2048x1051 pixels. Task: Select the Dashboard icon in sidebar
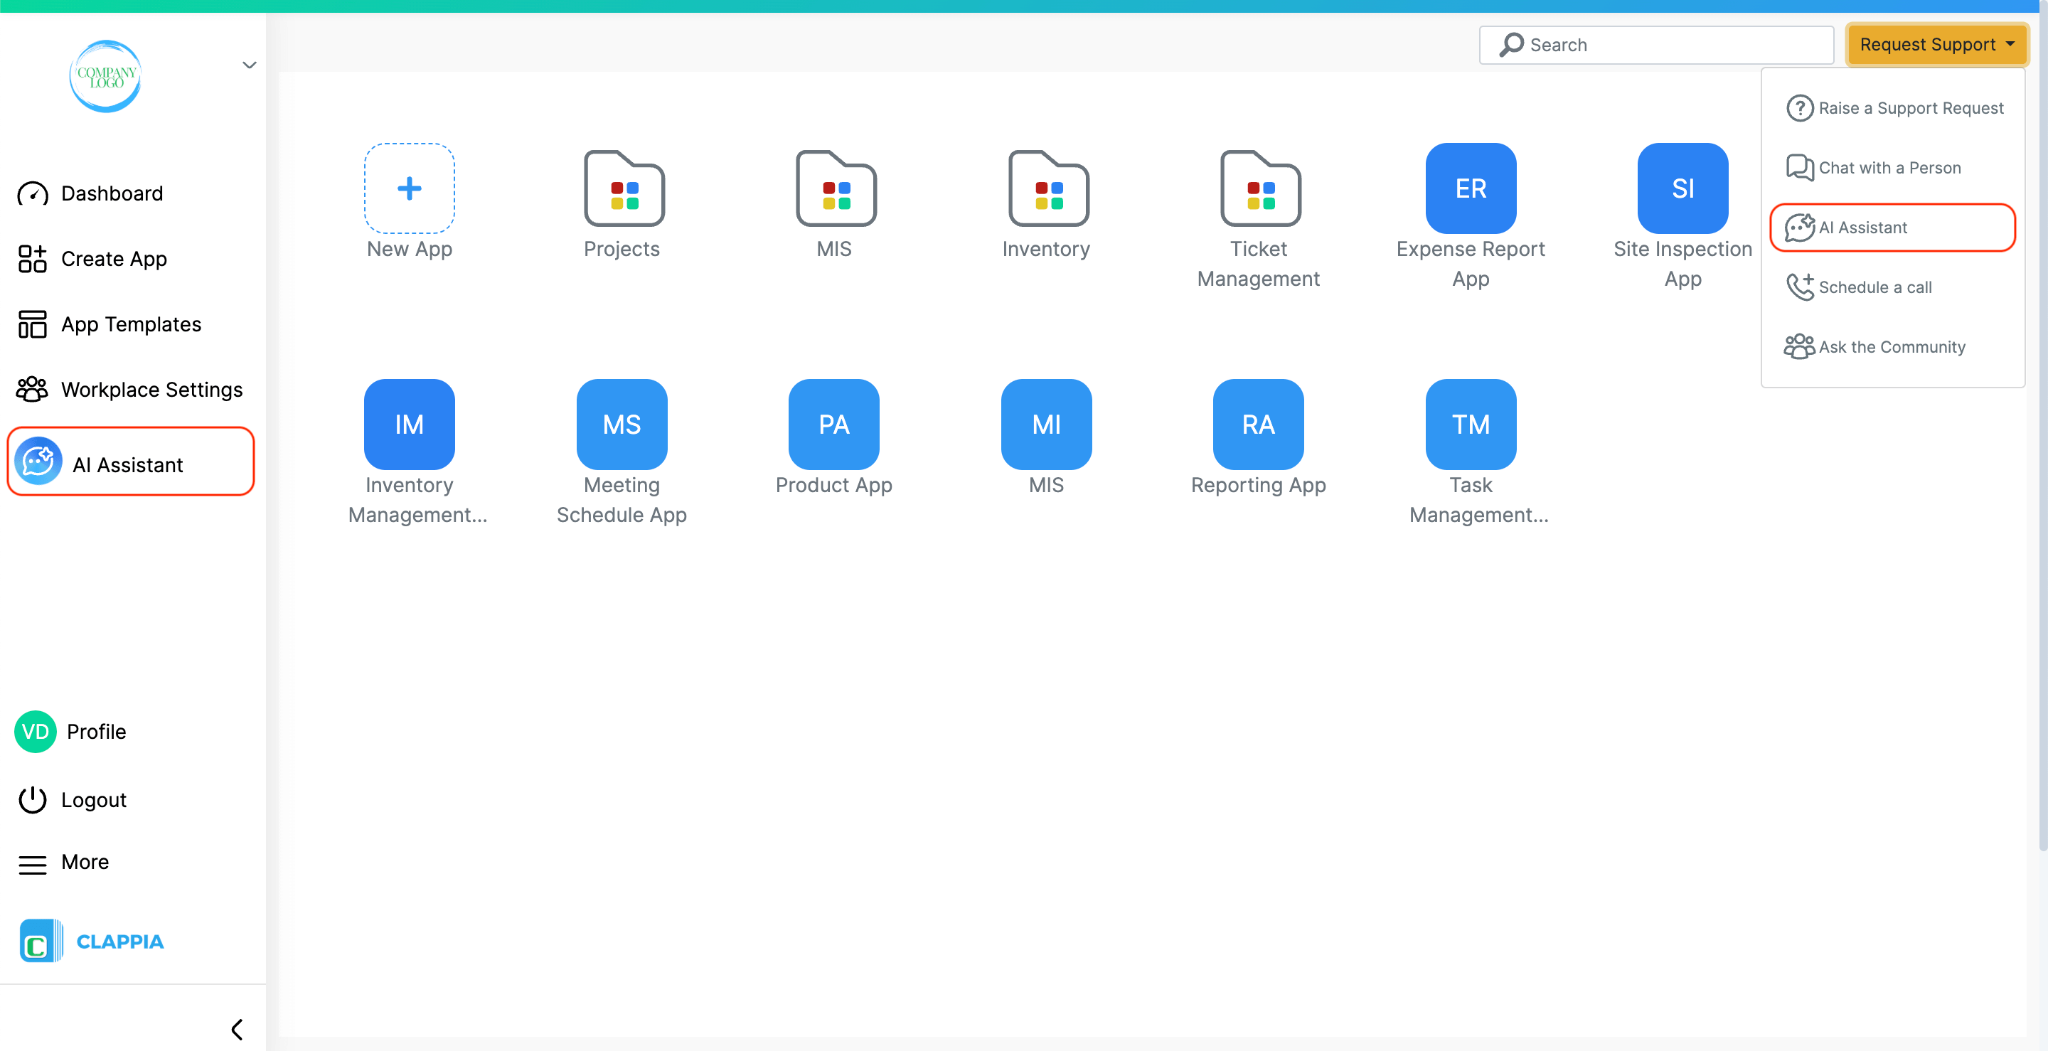click(x=33, y=193)
